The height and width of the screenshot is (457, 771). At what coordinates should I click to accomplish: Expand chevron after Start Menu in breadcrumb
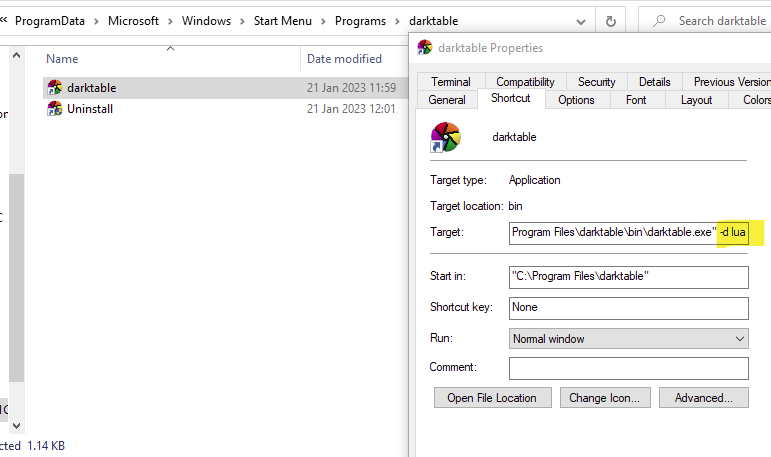(323, 22)
